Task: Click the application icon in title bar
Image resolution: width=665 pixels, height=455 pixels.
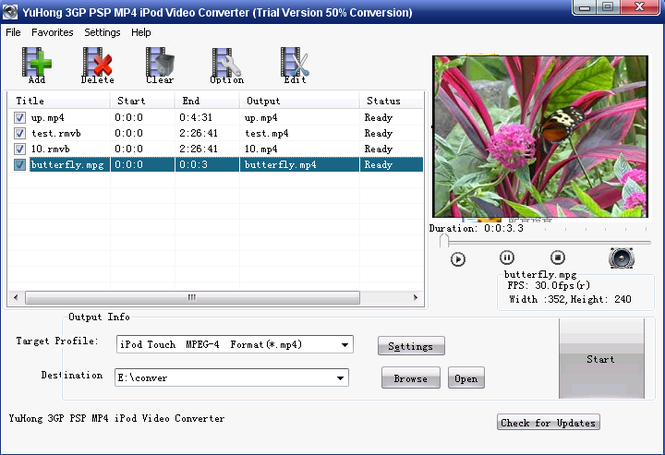Action: click(x=10, y=11)
